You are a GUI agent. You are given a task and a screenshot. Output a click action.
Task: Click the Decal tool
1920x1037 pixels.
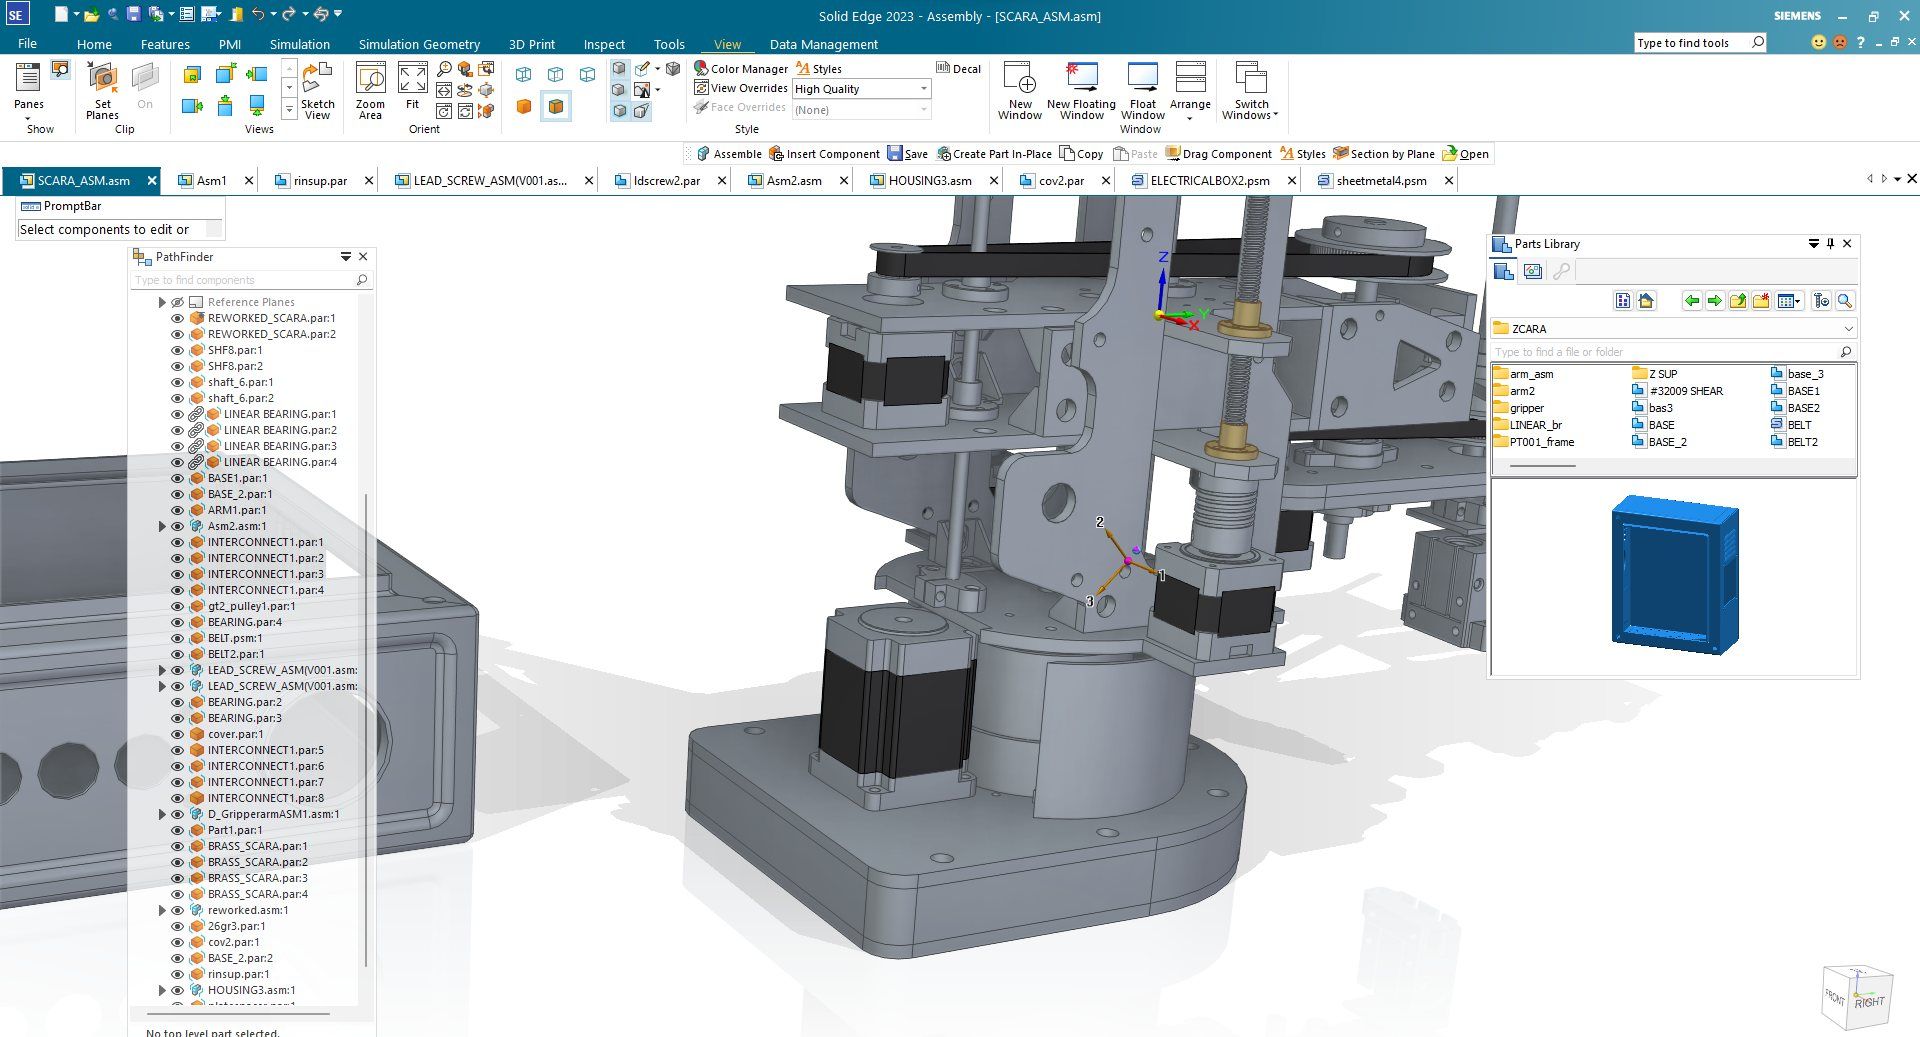pos(958,69)
